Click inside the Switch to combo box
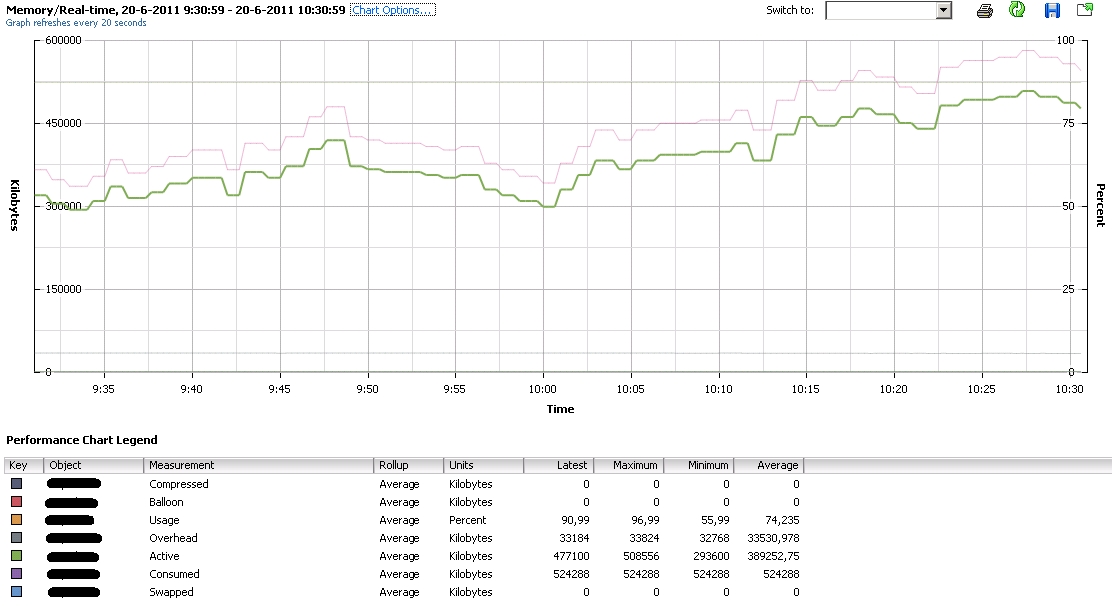 (880, 10)
